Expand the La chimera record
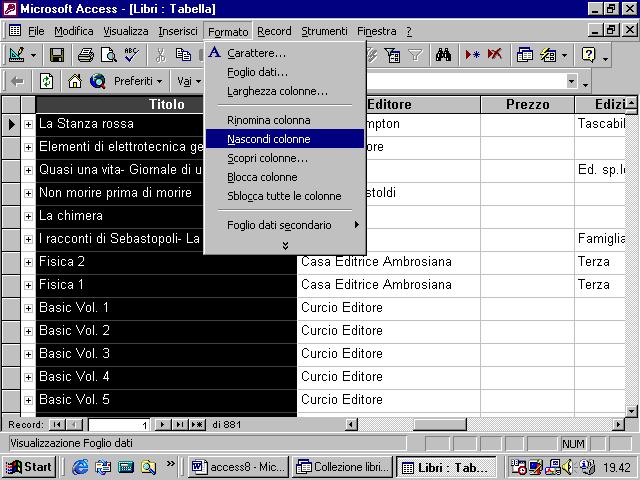 (x=28, y=216)
